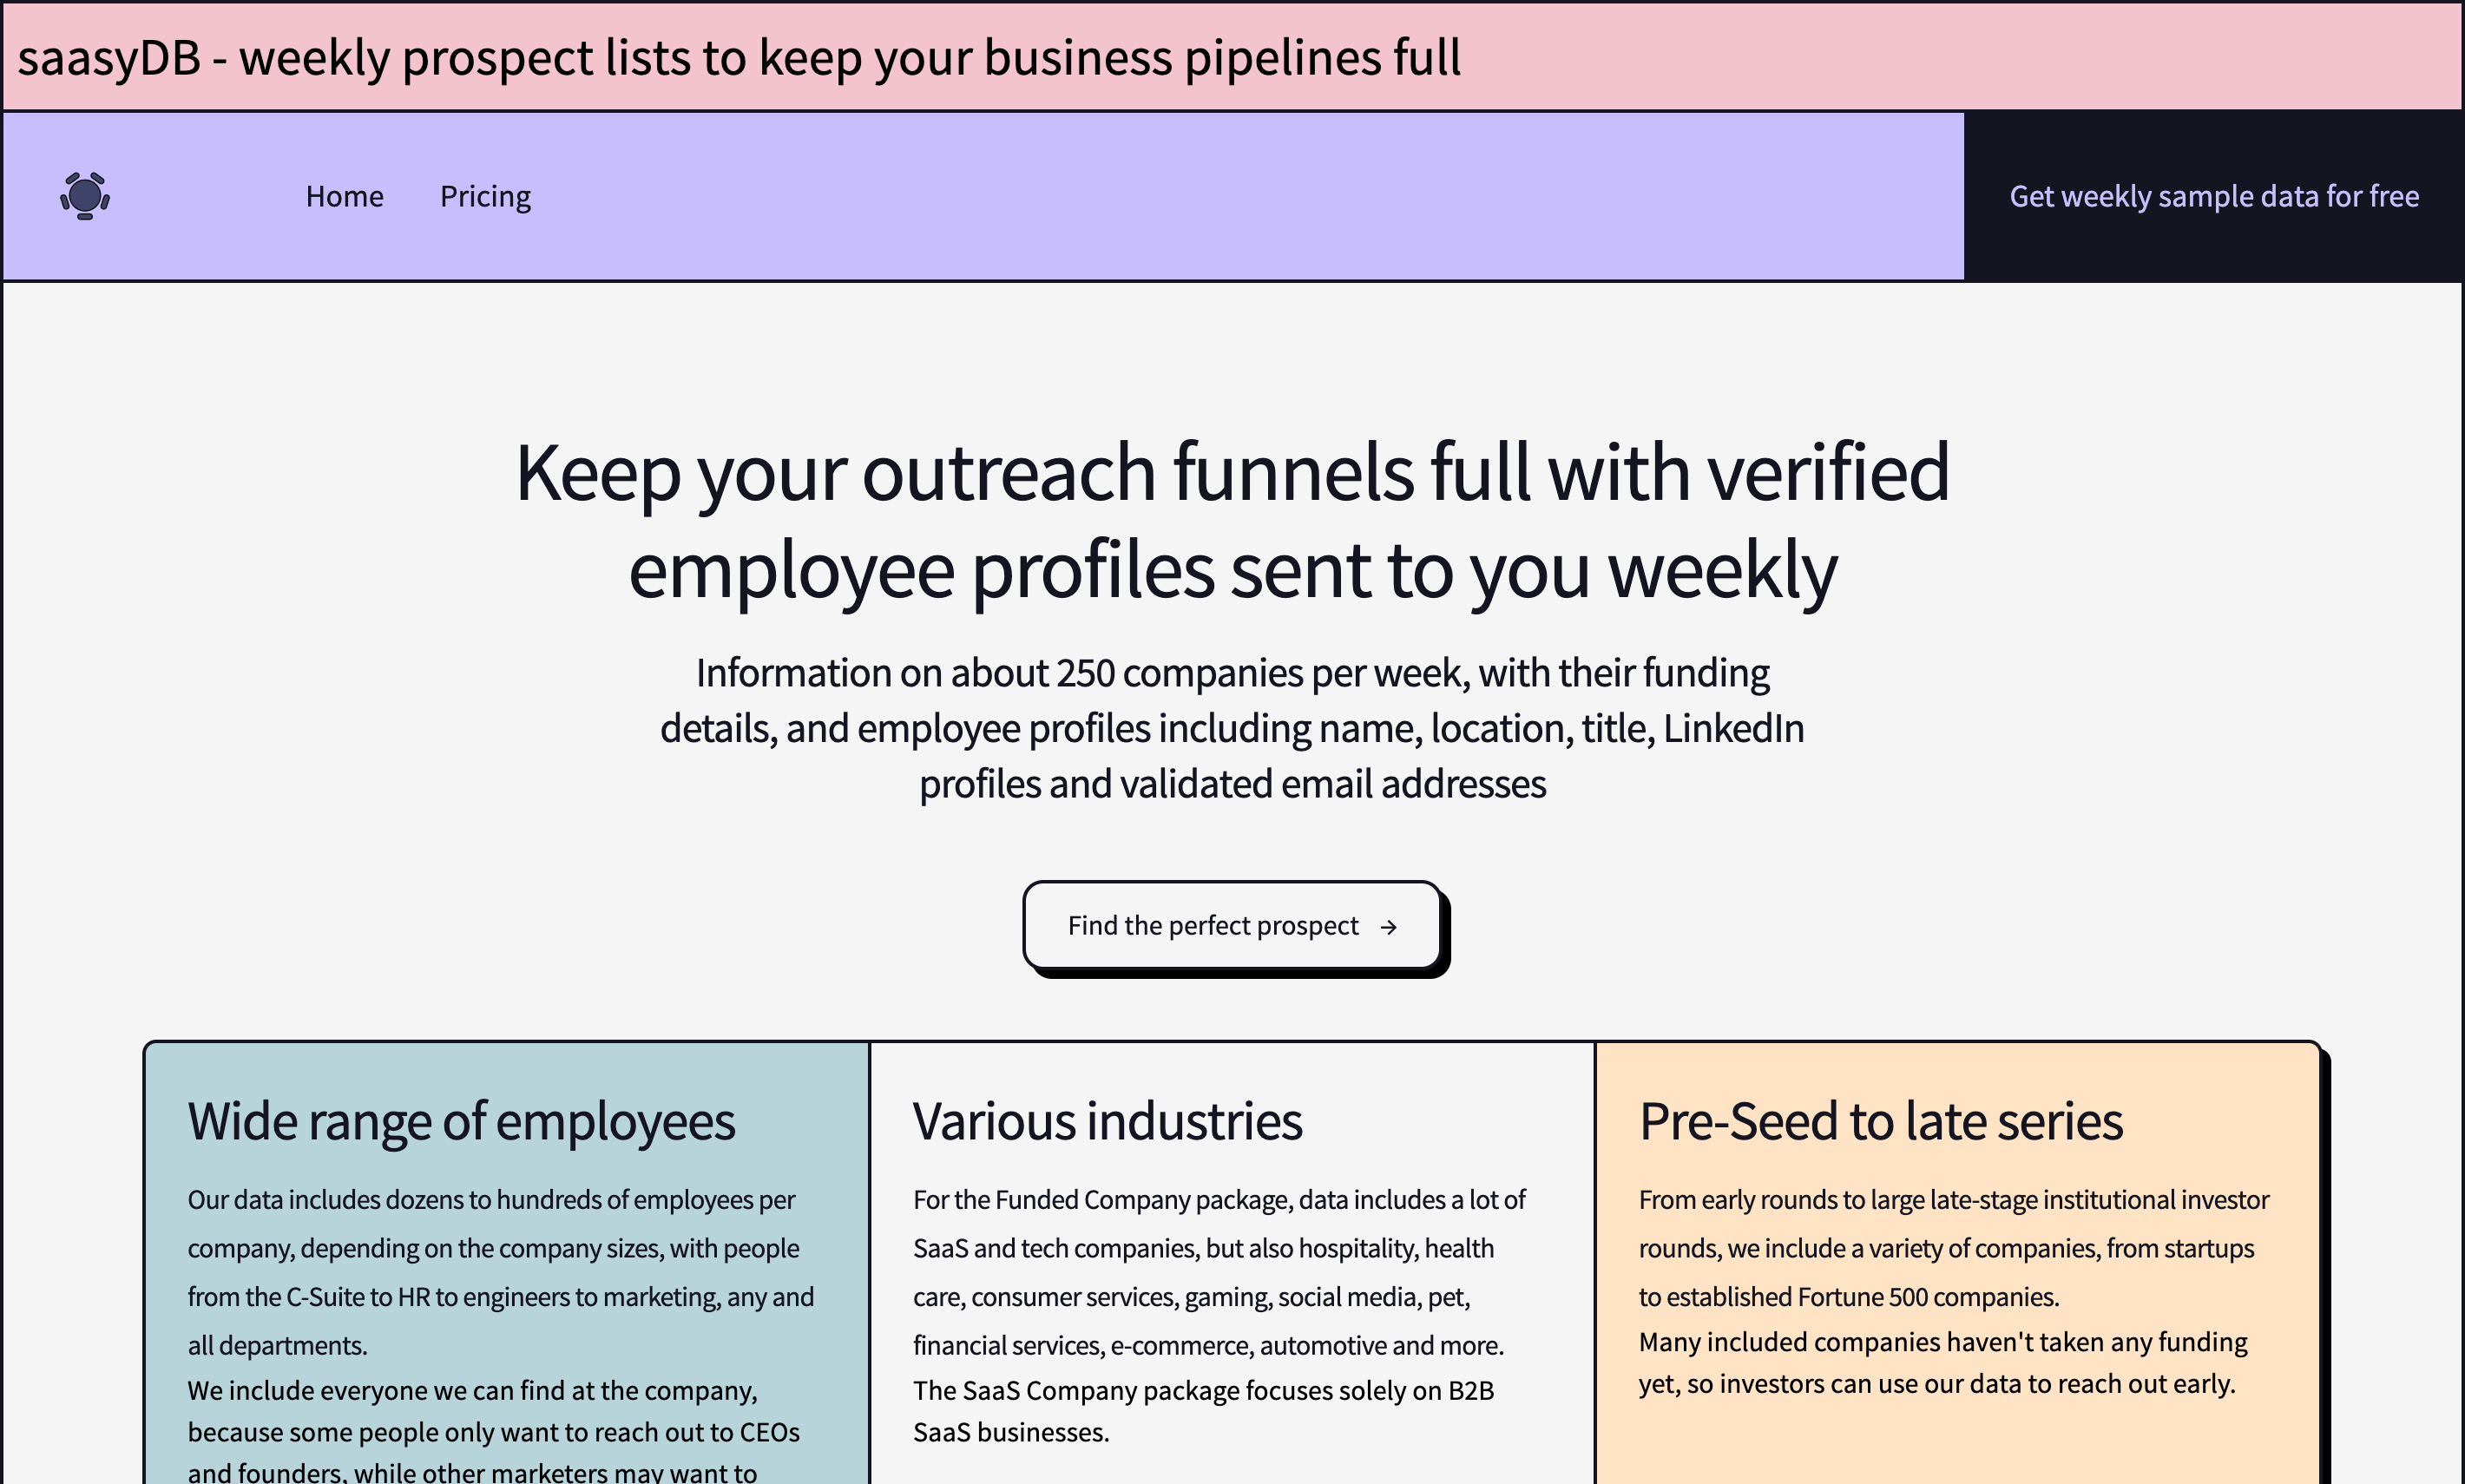The image size is (2465, 1484).
Task: Click the Many included companies funding paragraph
Action: (1942, 1363)
